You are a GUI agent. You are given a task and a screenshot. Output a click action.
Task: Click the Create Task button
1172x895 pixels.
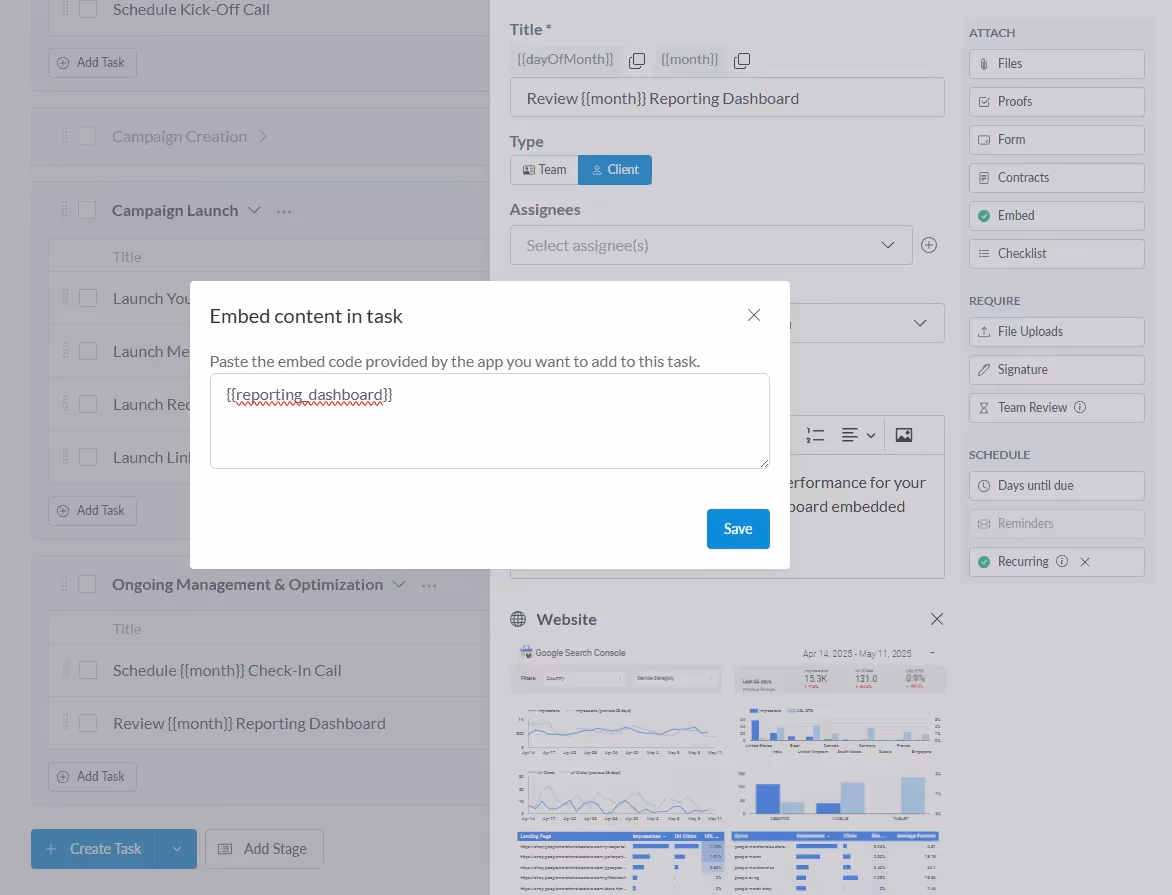(x=94, y=849)
